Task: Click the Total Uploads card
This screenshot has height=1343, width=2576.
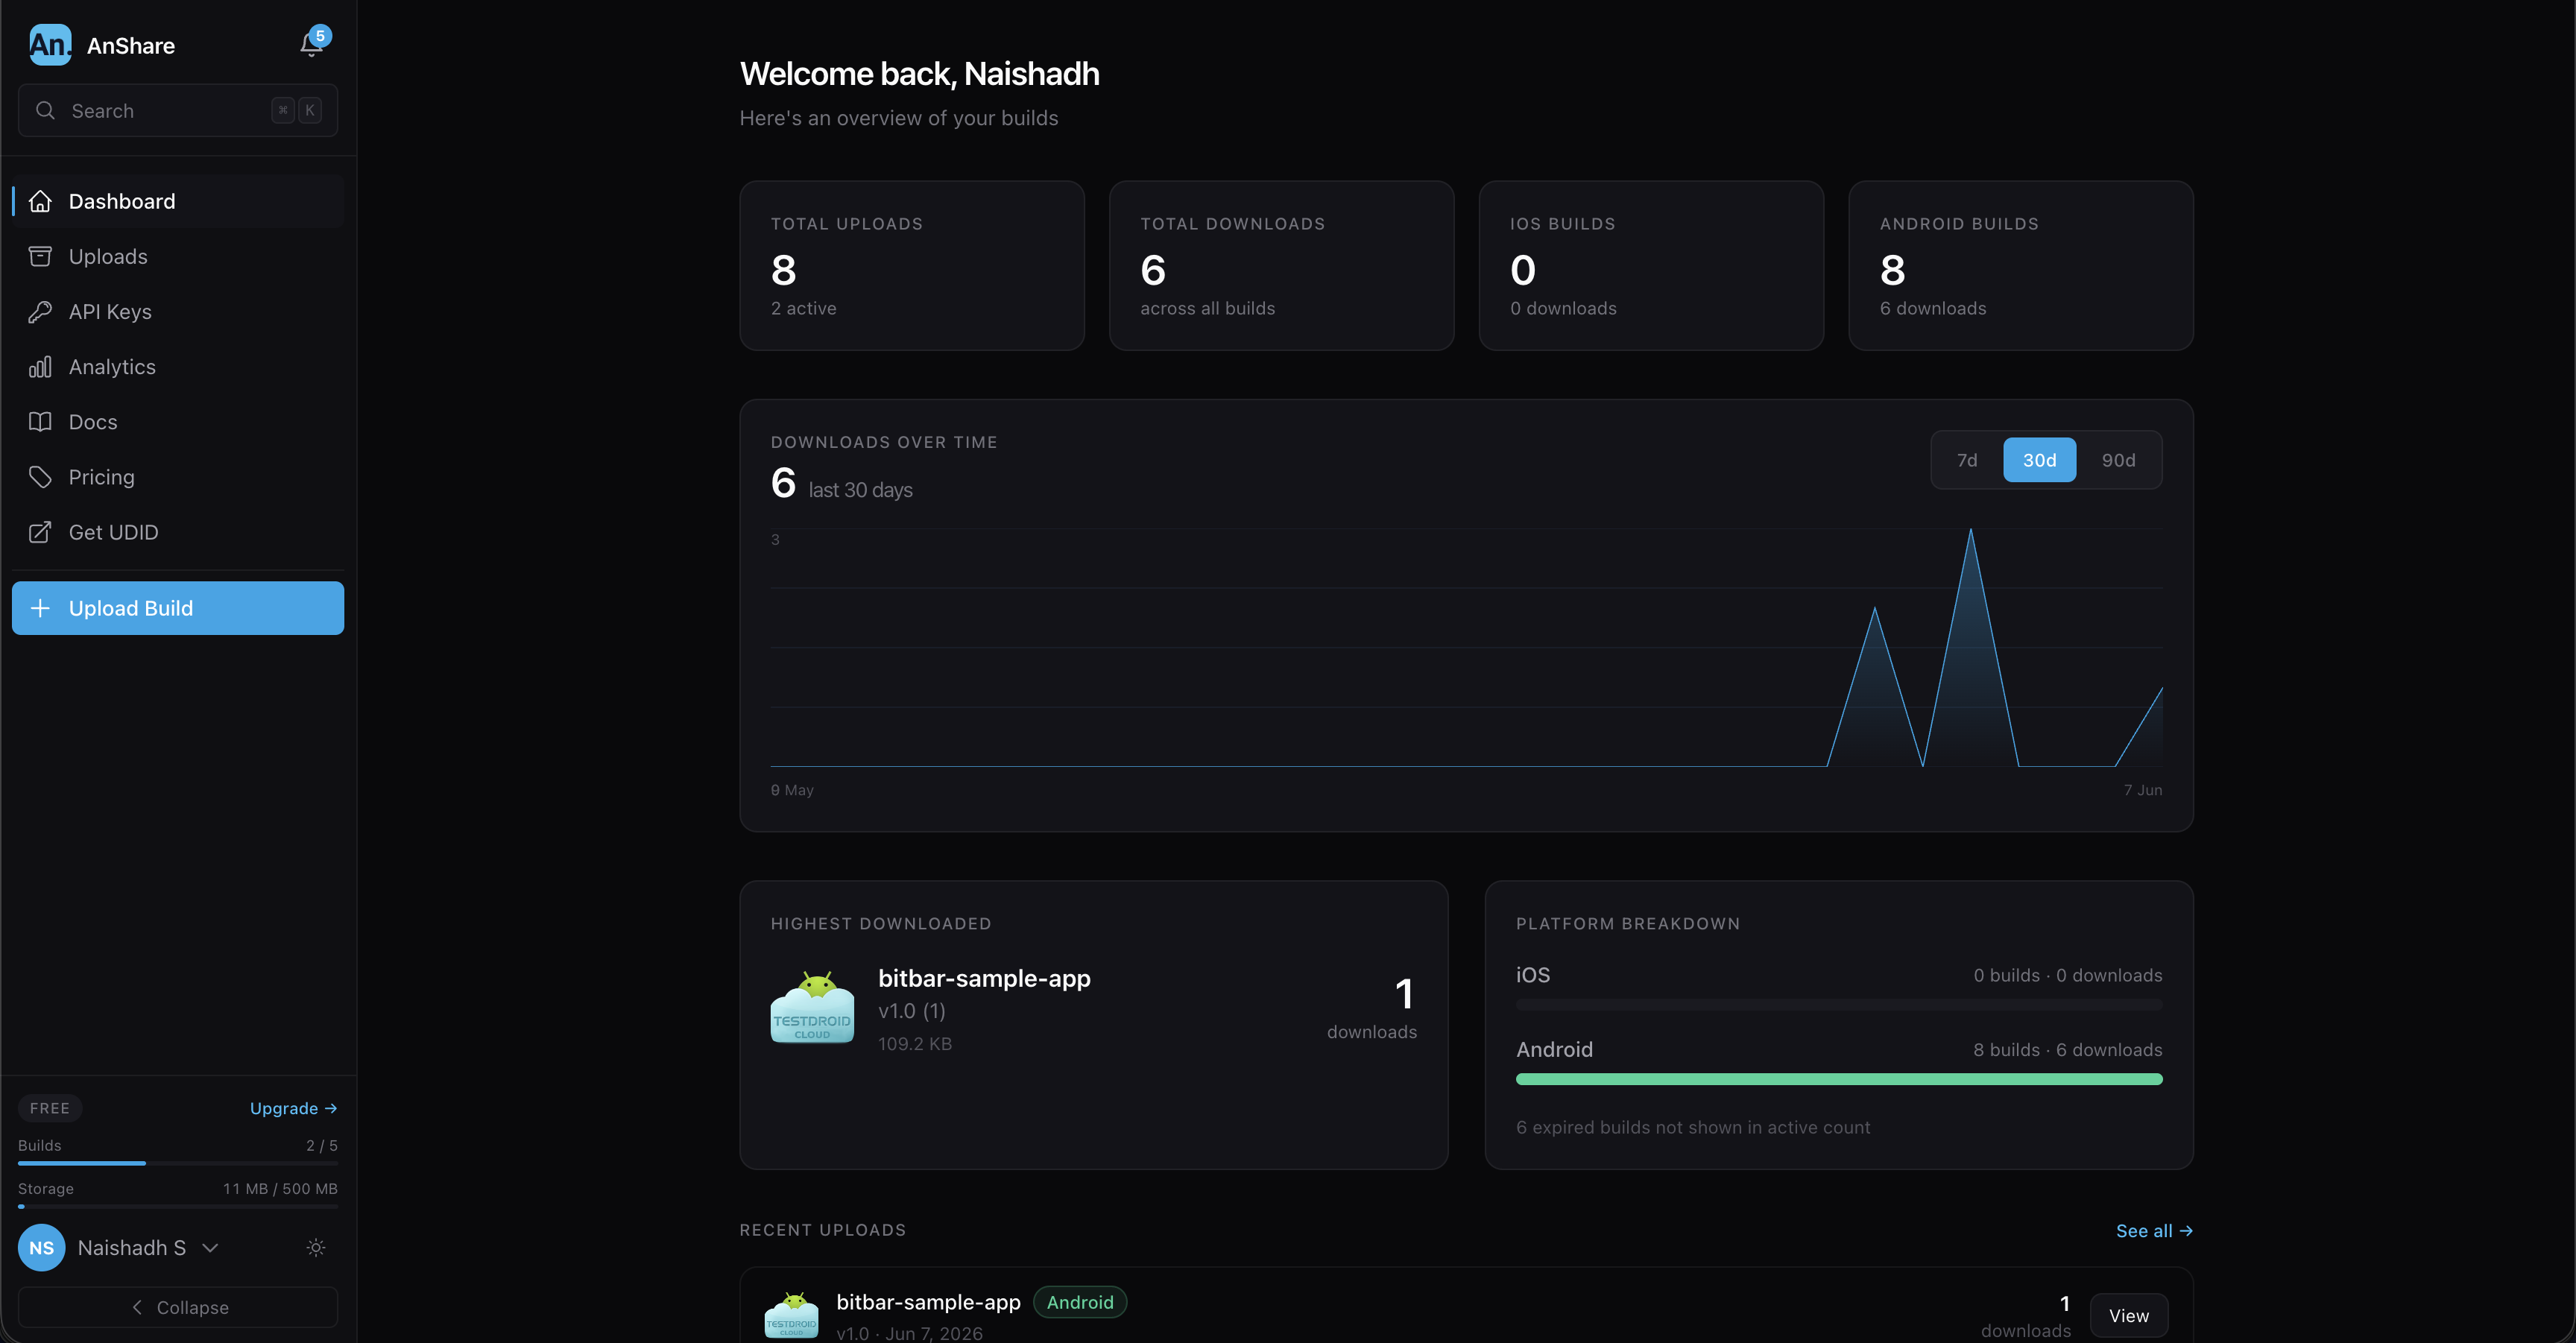Action: [x=912, y=265]
